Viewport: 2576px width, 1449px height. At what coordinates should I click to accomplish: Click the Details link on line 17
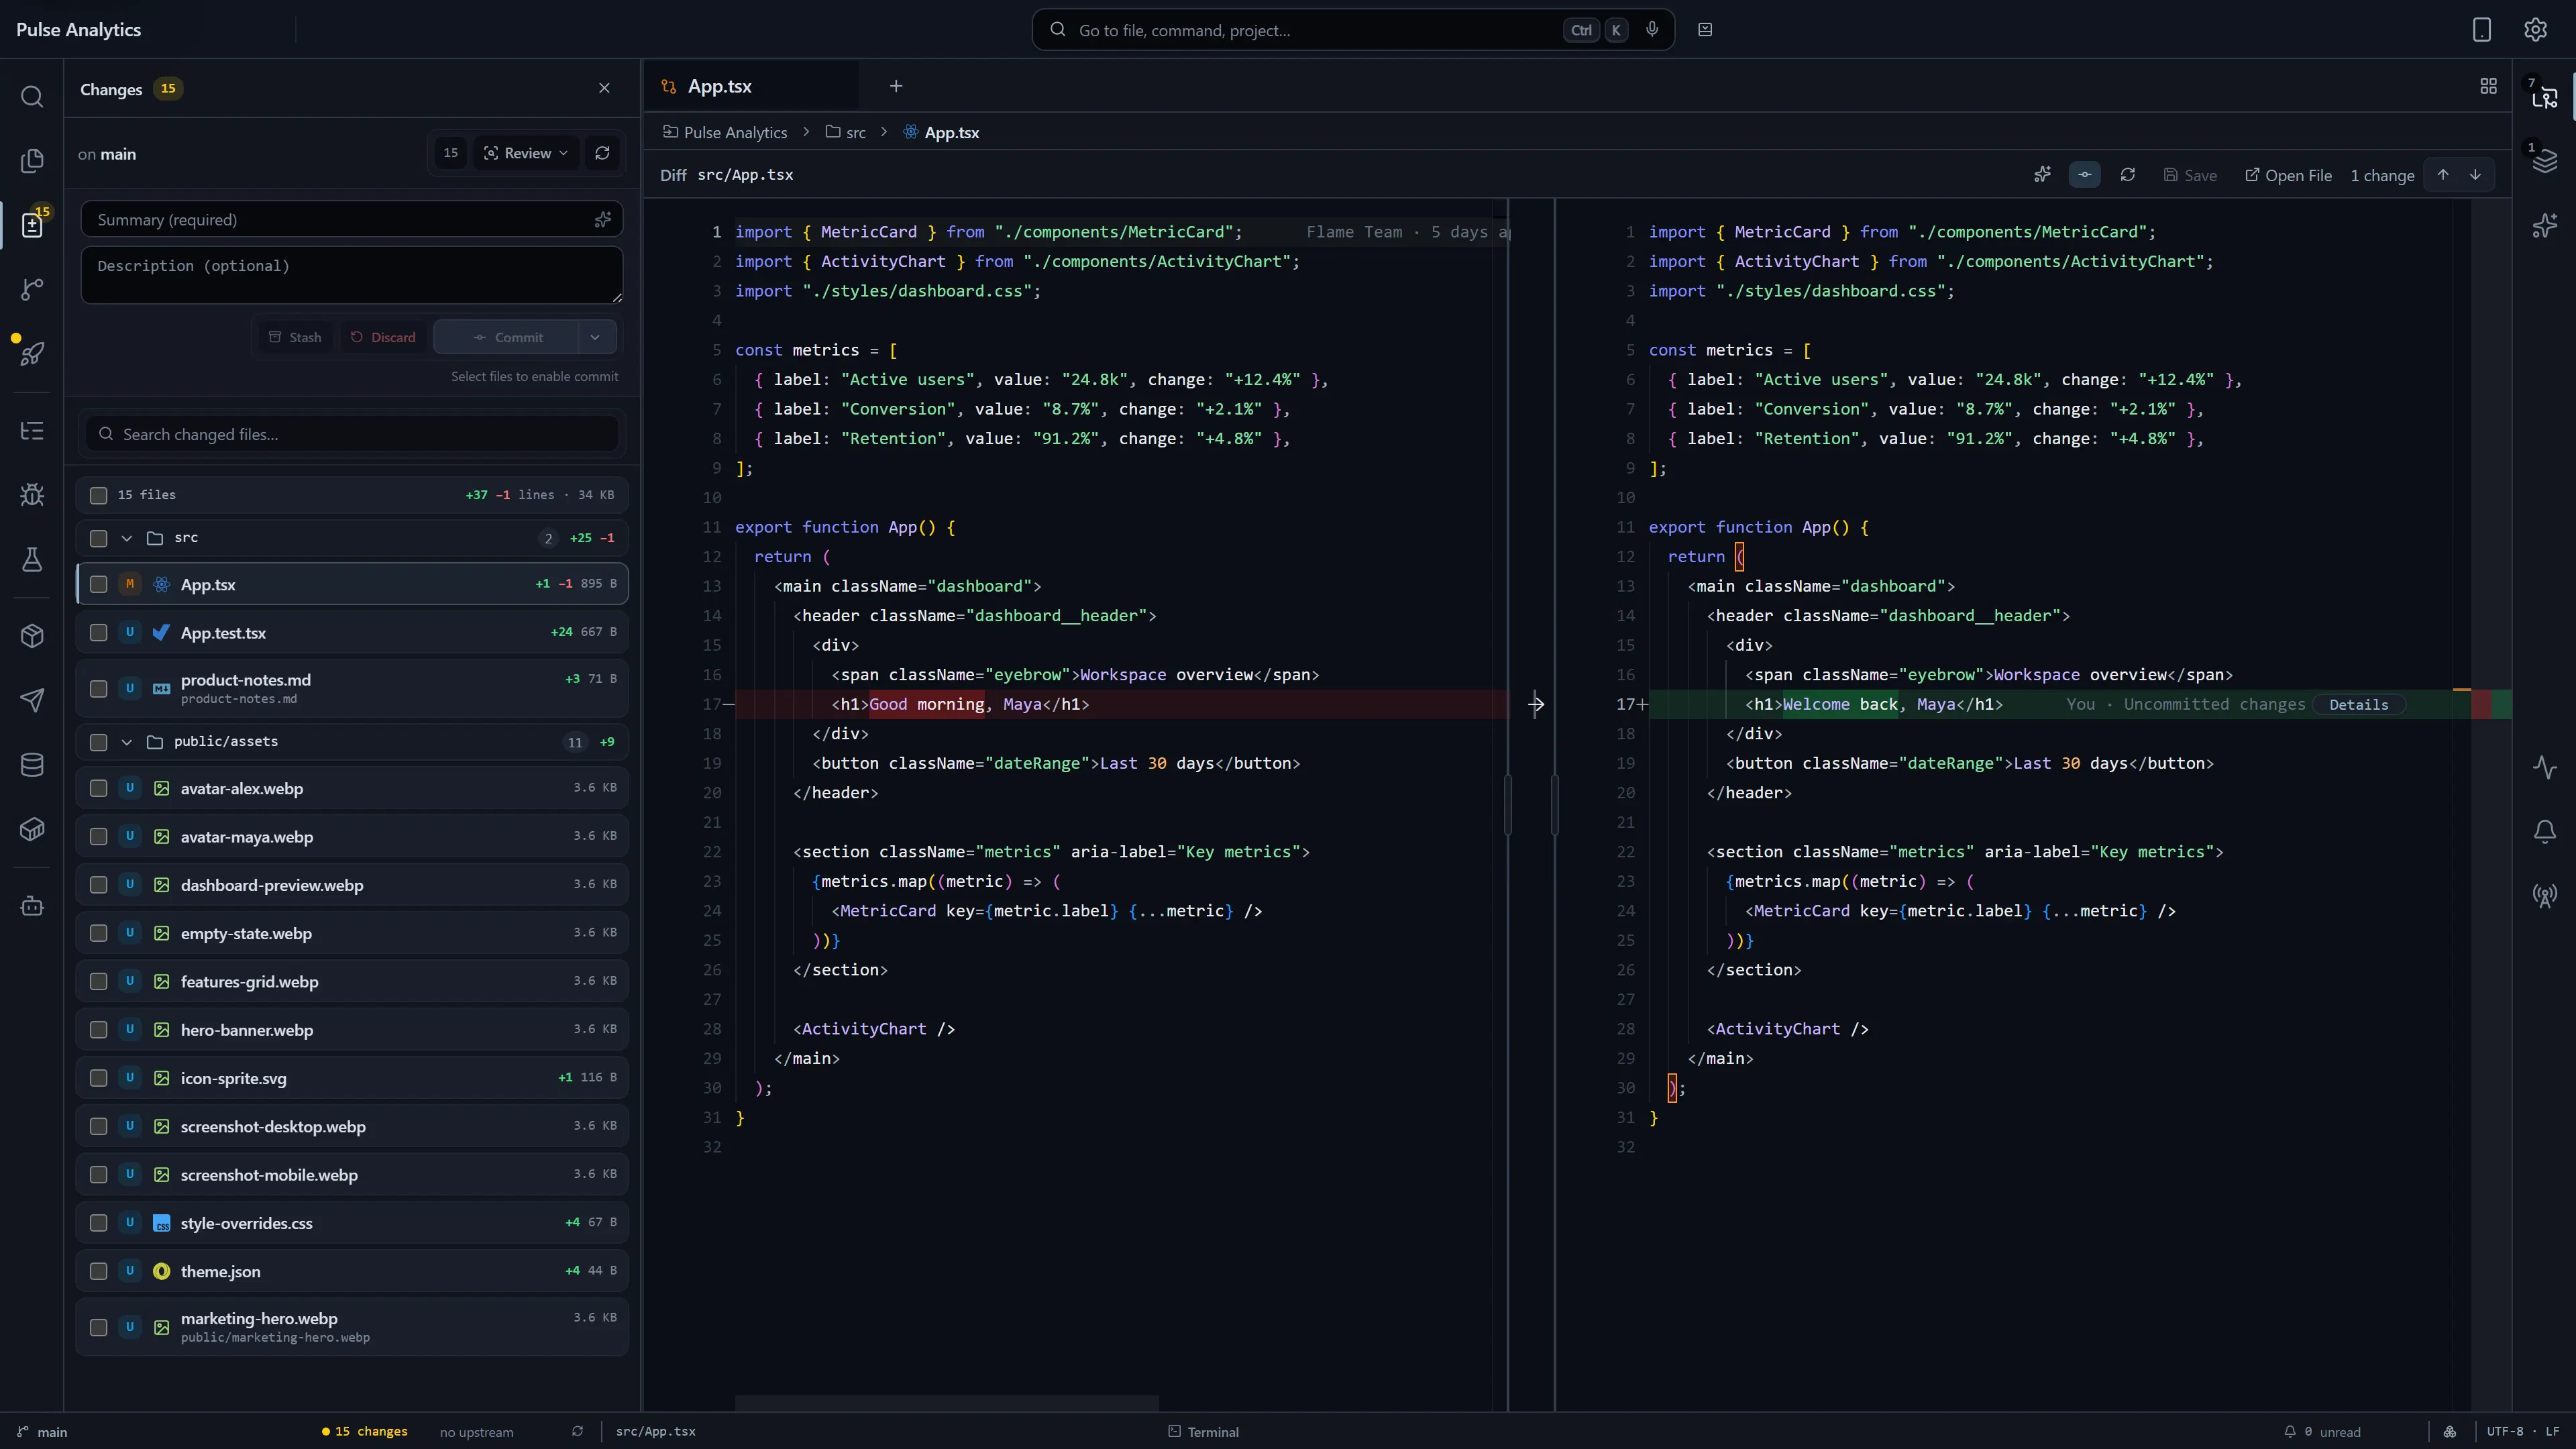pyautogui.click(x=2359, y=705)
